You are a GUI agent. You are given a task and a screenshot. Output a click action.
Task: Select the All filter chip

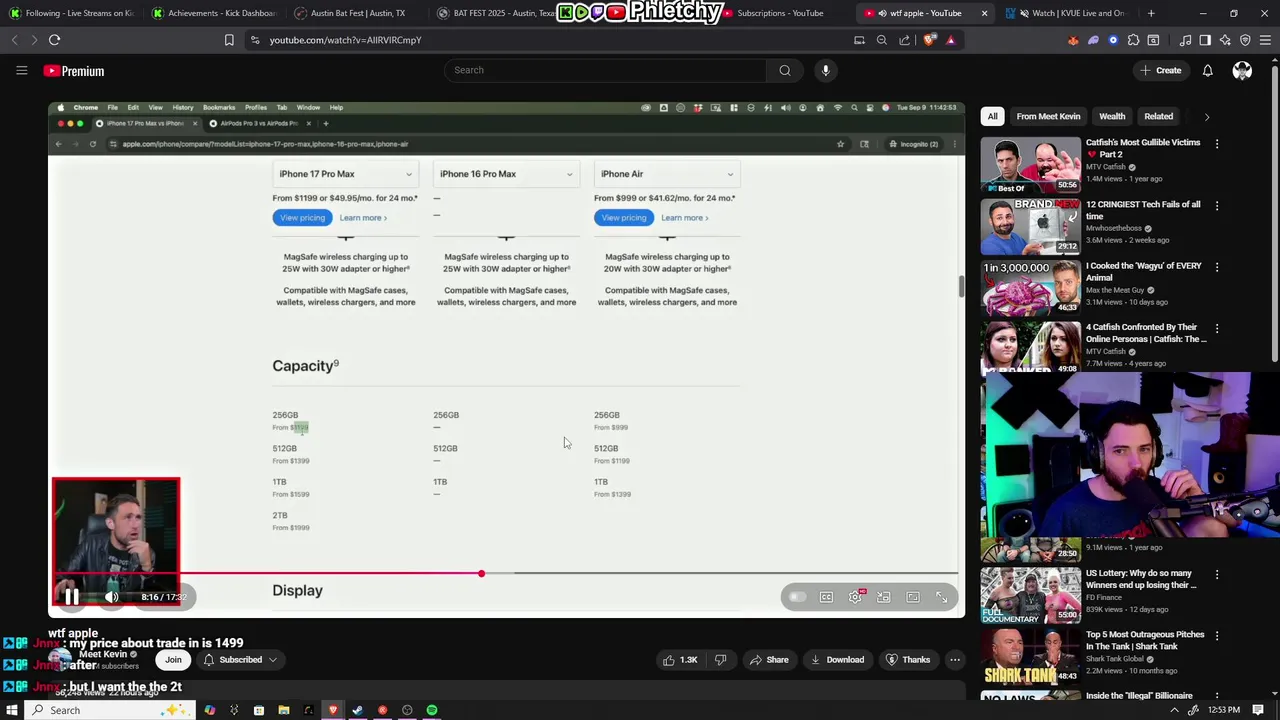coord(992,116)
